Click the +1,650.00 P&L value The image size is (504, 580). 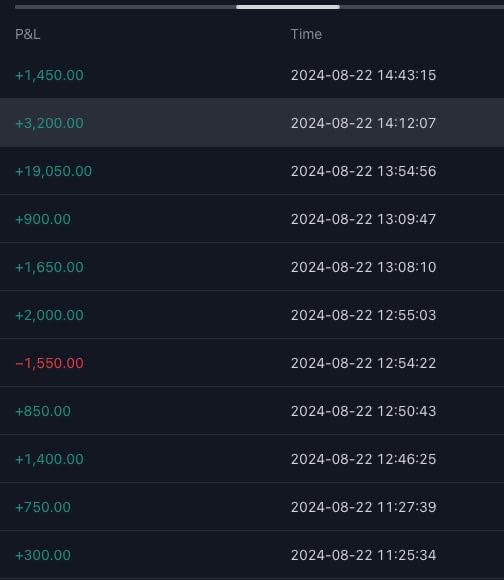click(x=49, y=267)
